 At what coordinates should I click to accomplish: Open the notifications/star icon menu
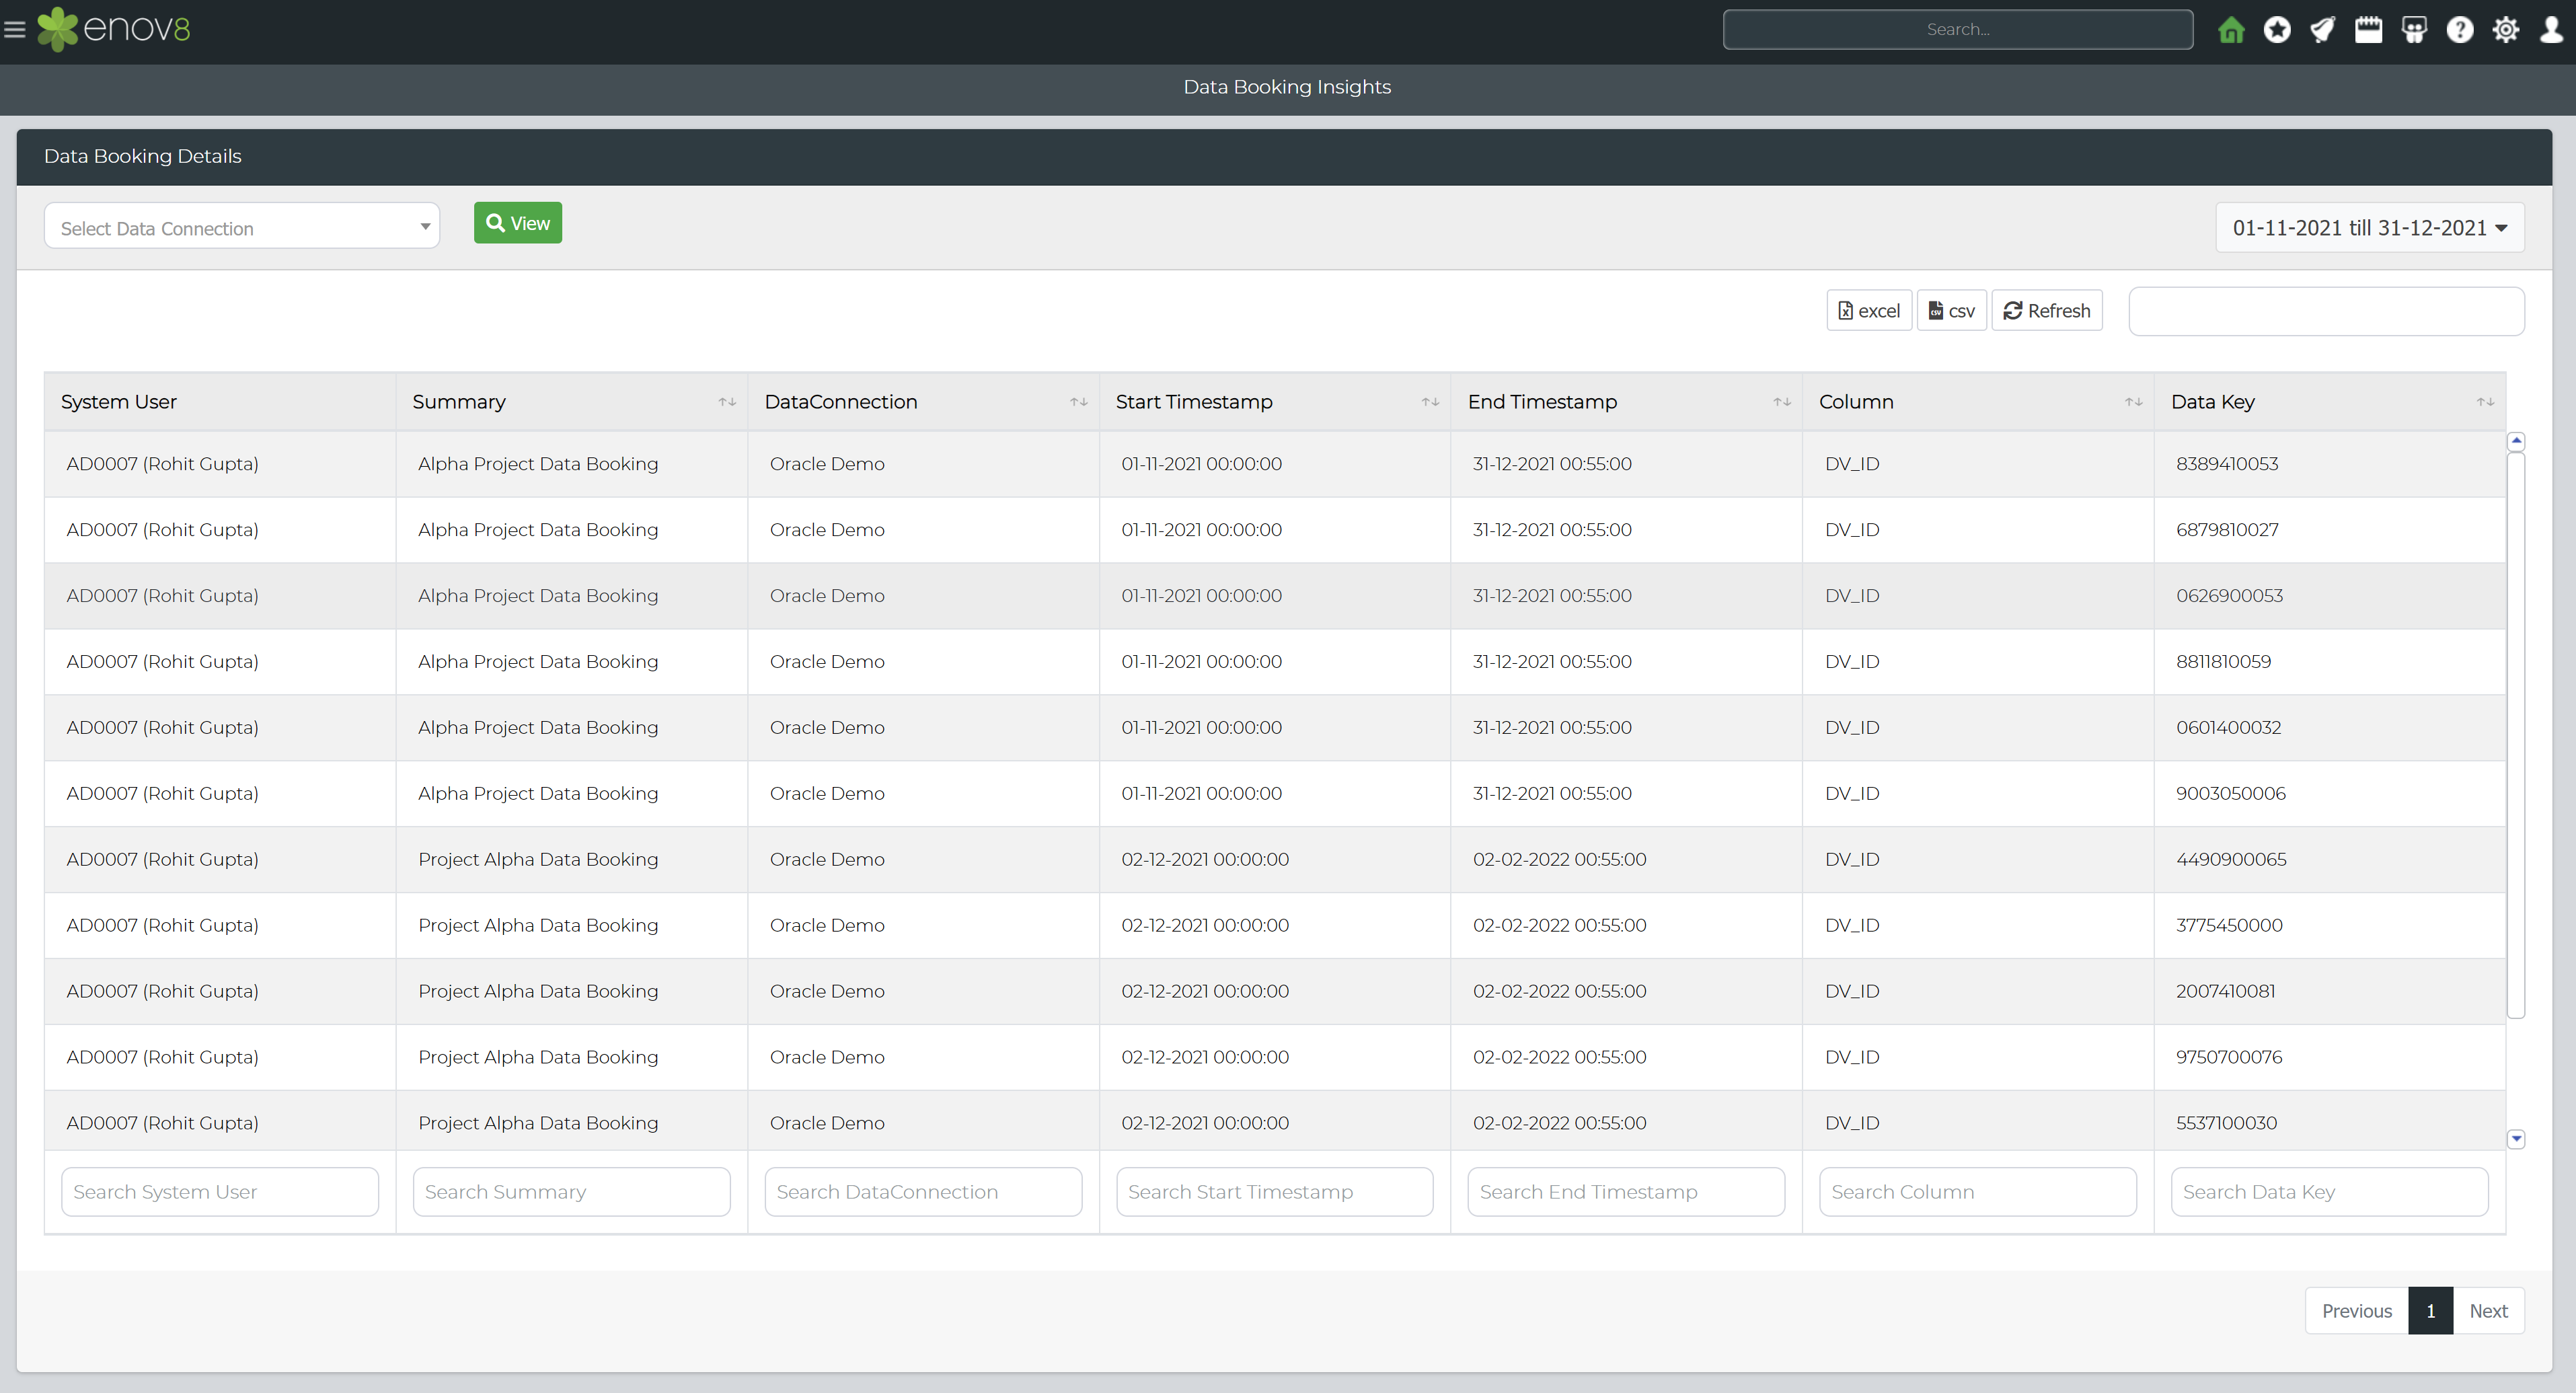2277,29
